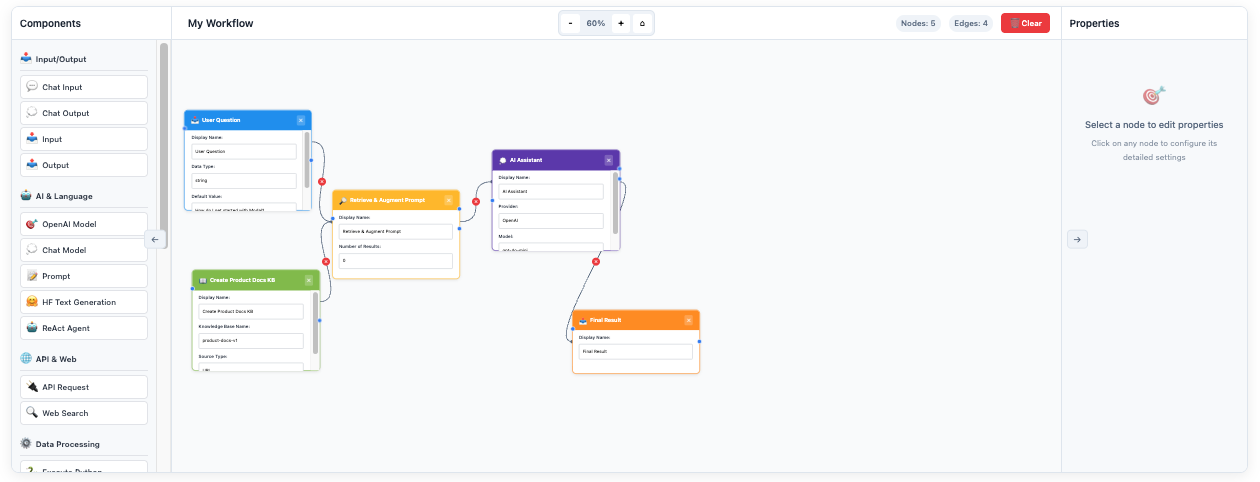Select the OpenAI Model component icon
Screen dimensions: 1260x482
(x=32, y=224)
